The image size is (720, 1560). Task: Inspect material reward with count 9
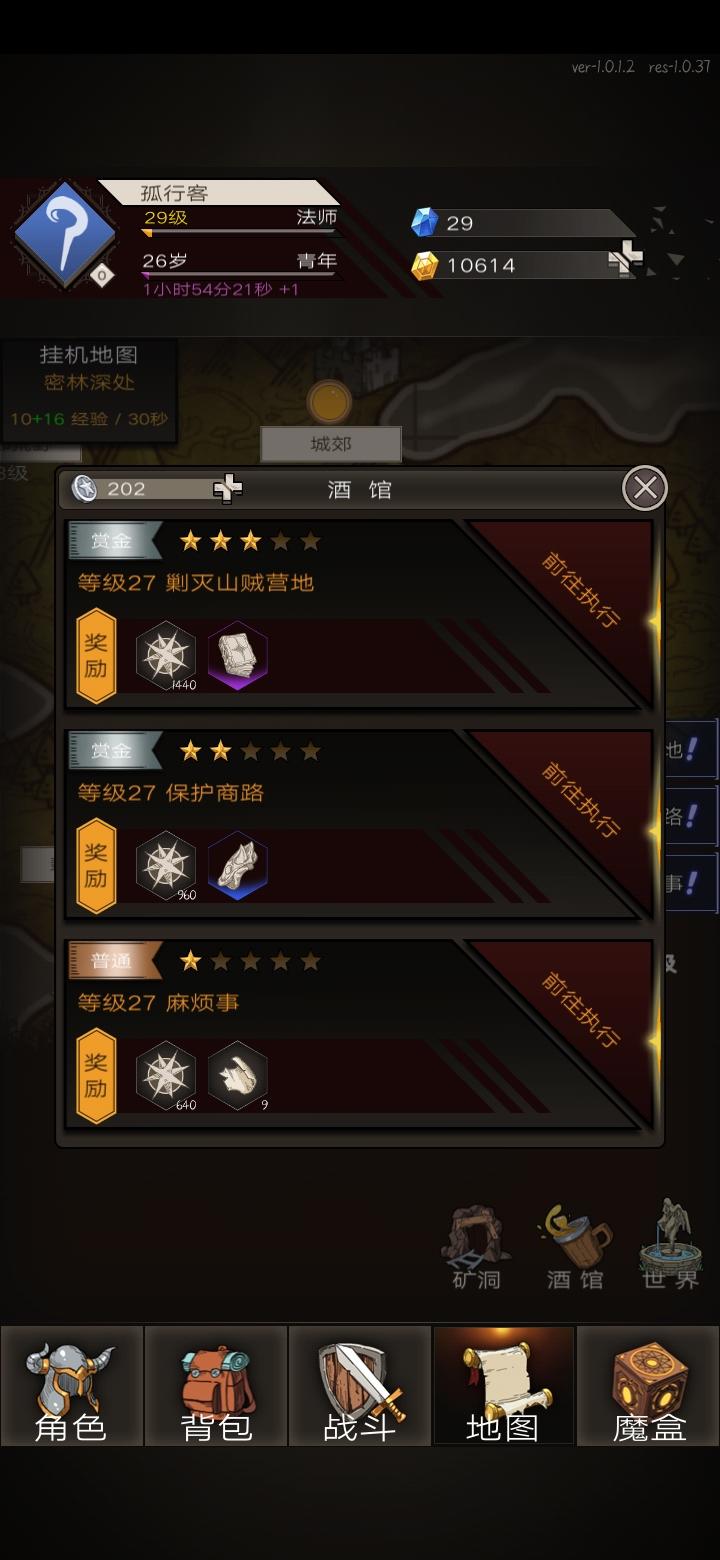[238, 1075]
